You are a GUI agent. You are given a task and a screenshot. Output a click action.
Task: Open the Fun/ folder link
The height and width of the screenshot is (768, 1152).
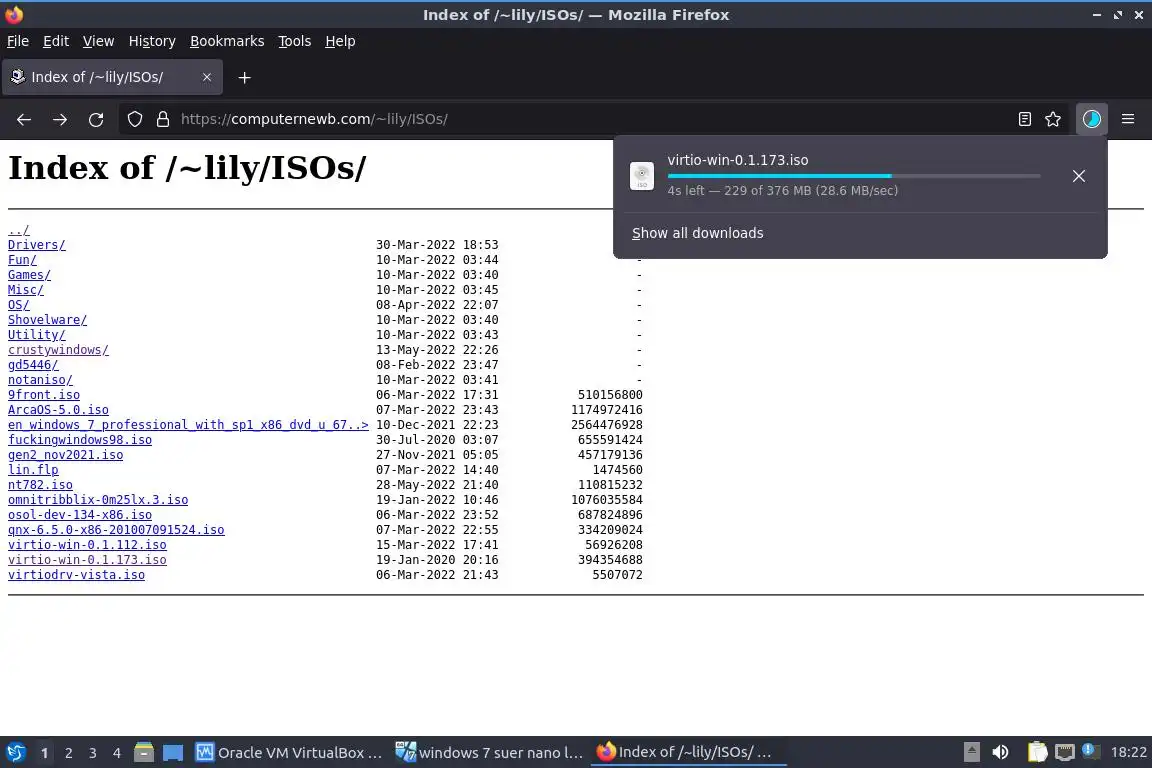point(22,259)
